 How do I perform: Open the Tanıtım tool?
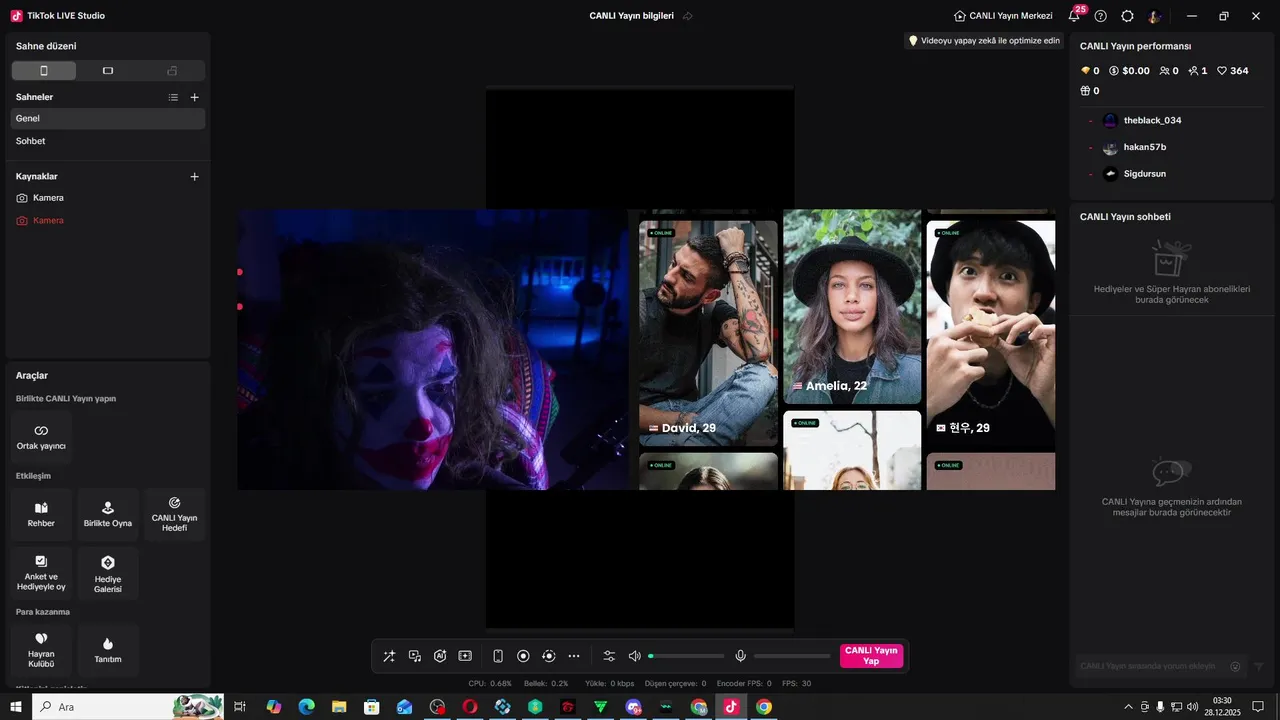[108, 650]
